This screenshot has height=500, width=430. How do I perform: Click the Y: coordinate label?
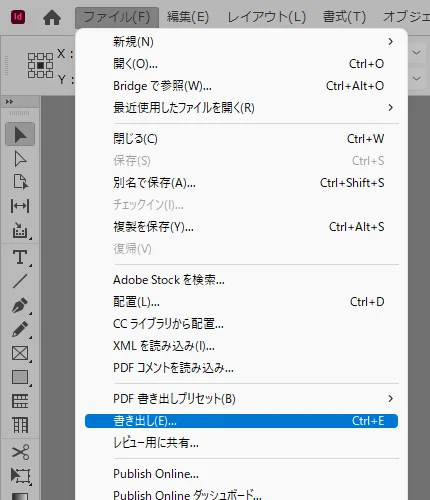click(x=66, y=80)
